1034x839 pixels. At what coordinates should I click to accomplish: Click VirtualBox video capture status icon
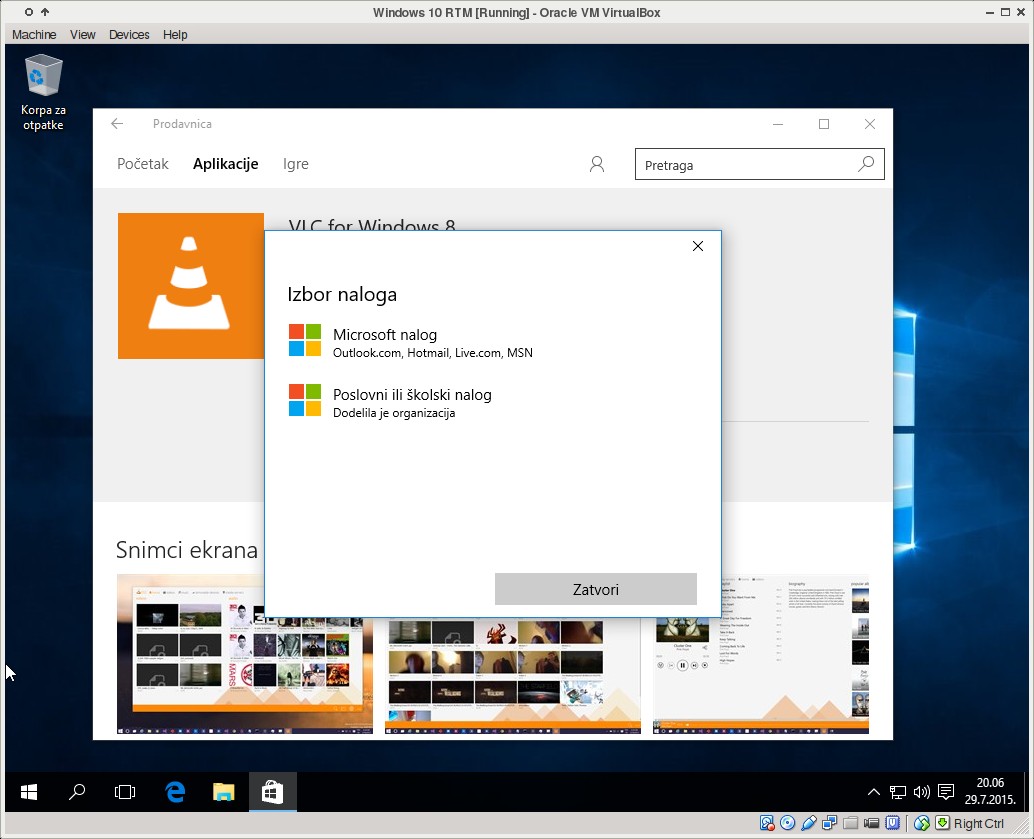click(872, 823)
